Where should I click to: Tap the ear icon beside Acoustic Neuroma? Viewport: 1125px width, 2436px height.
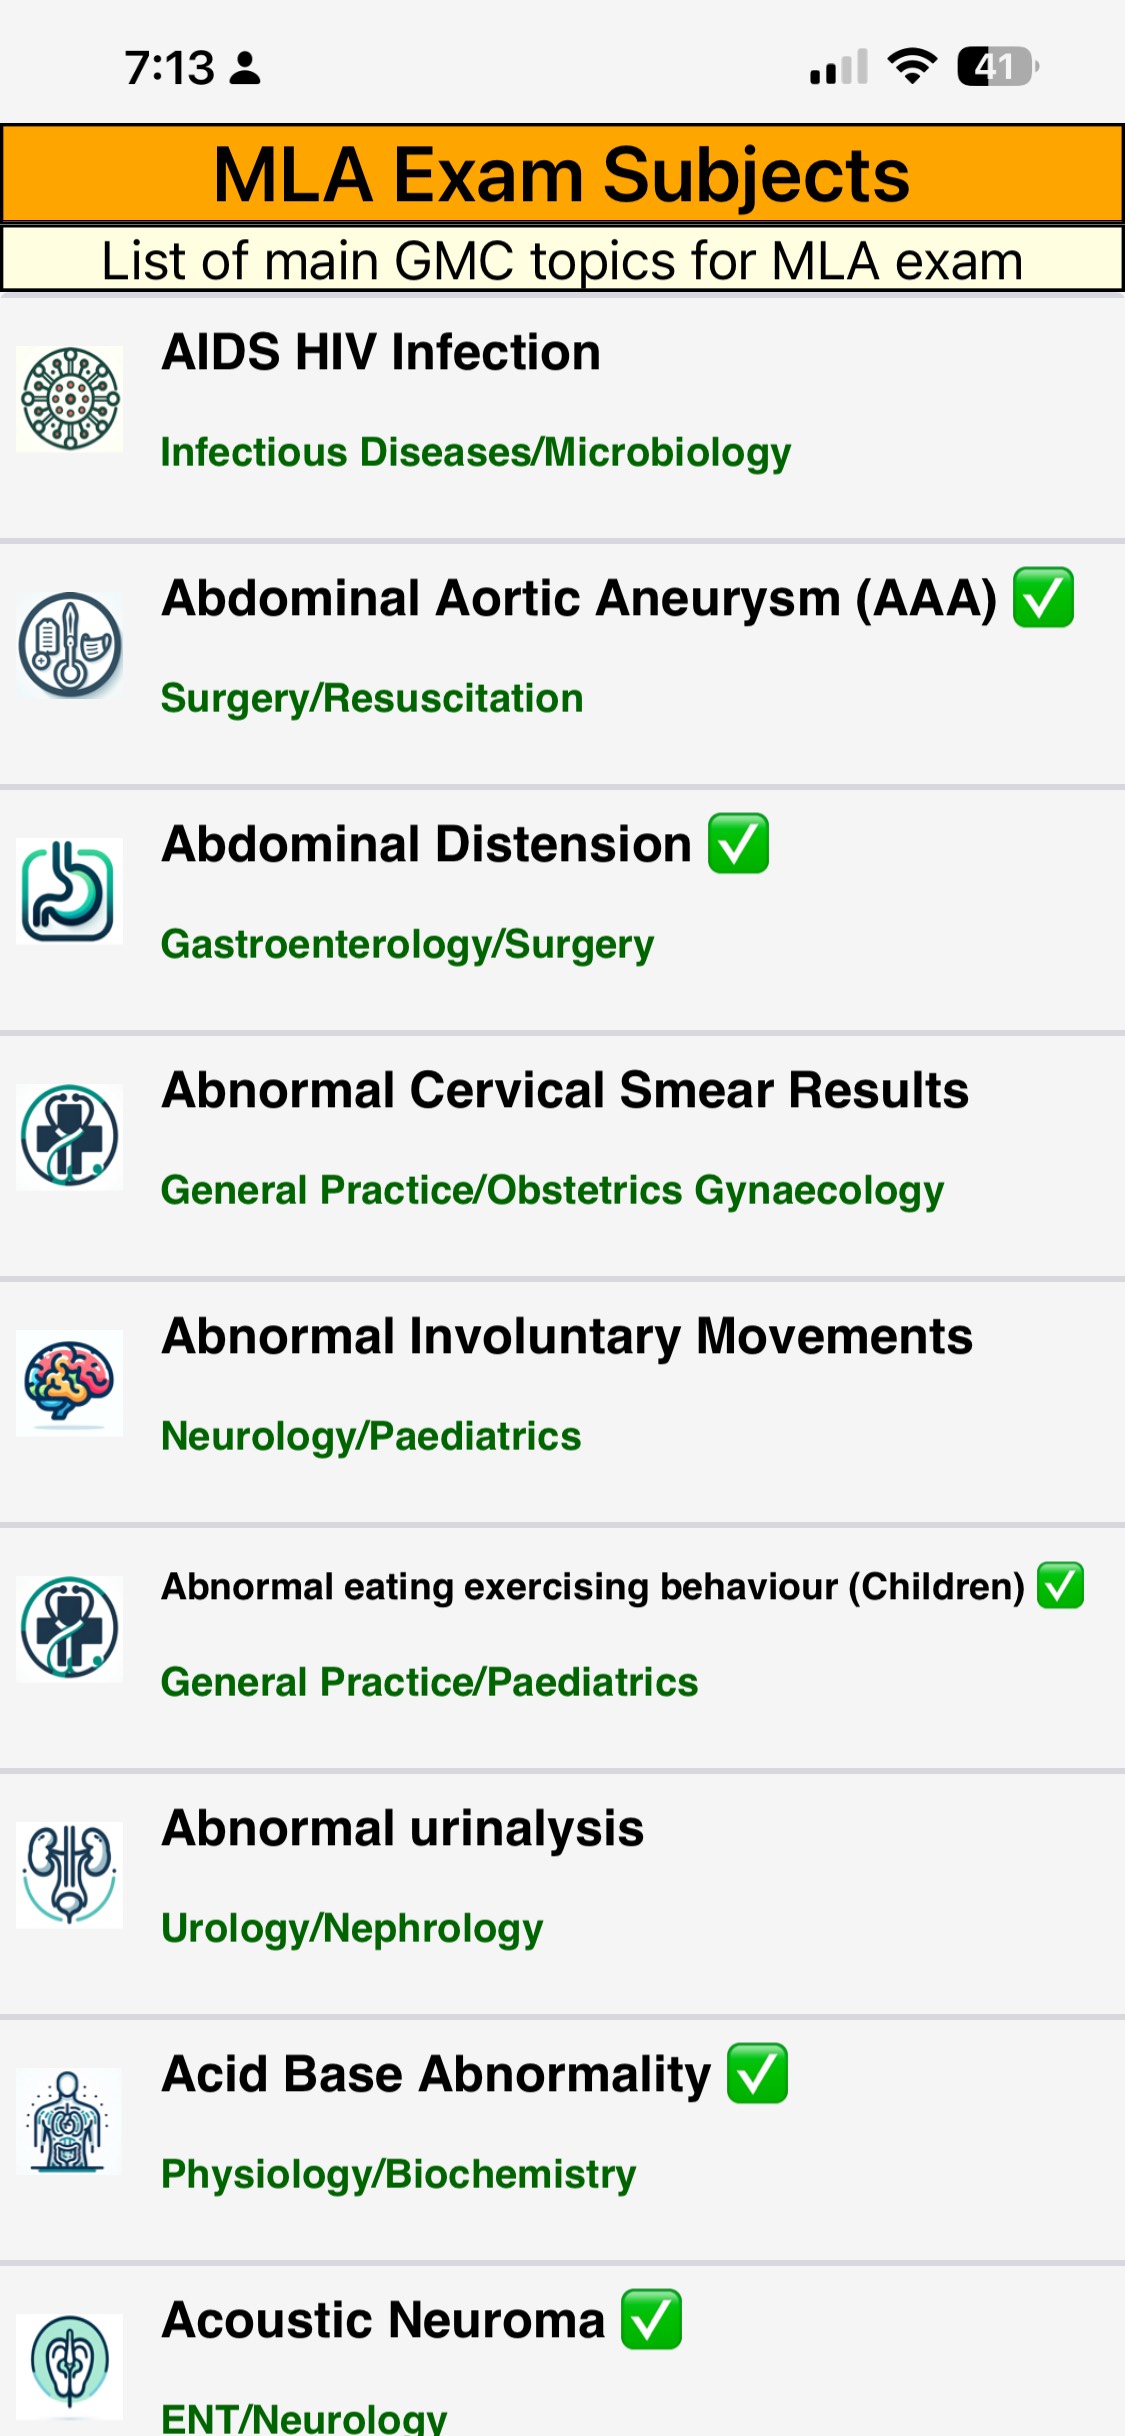point(70,2365)
